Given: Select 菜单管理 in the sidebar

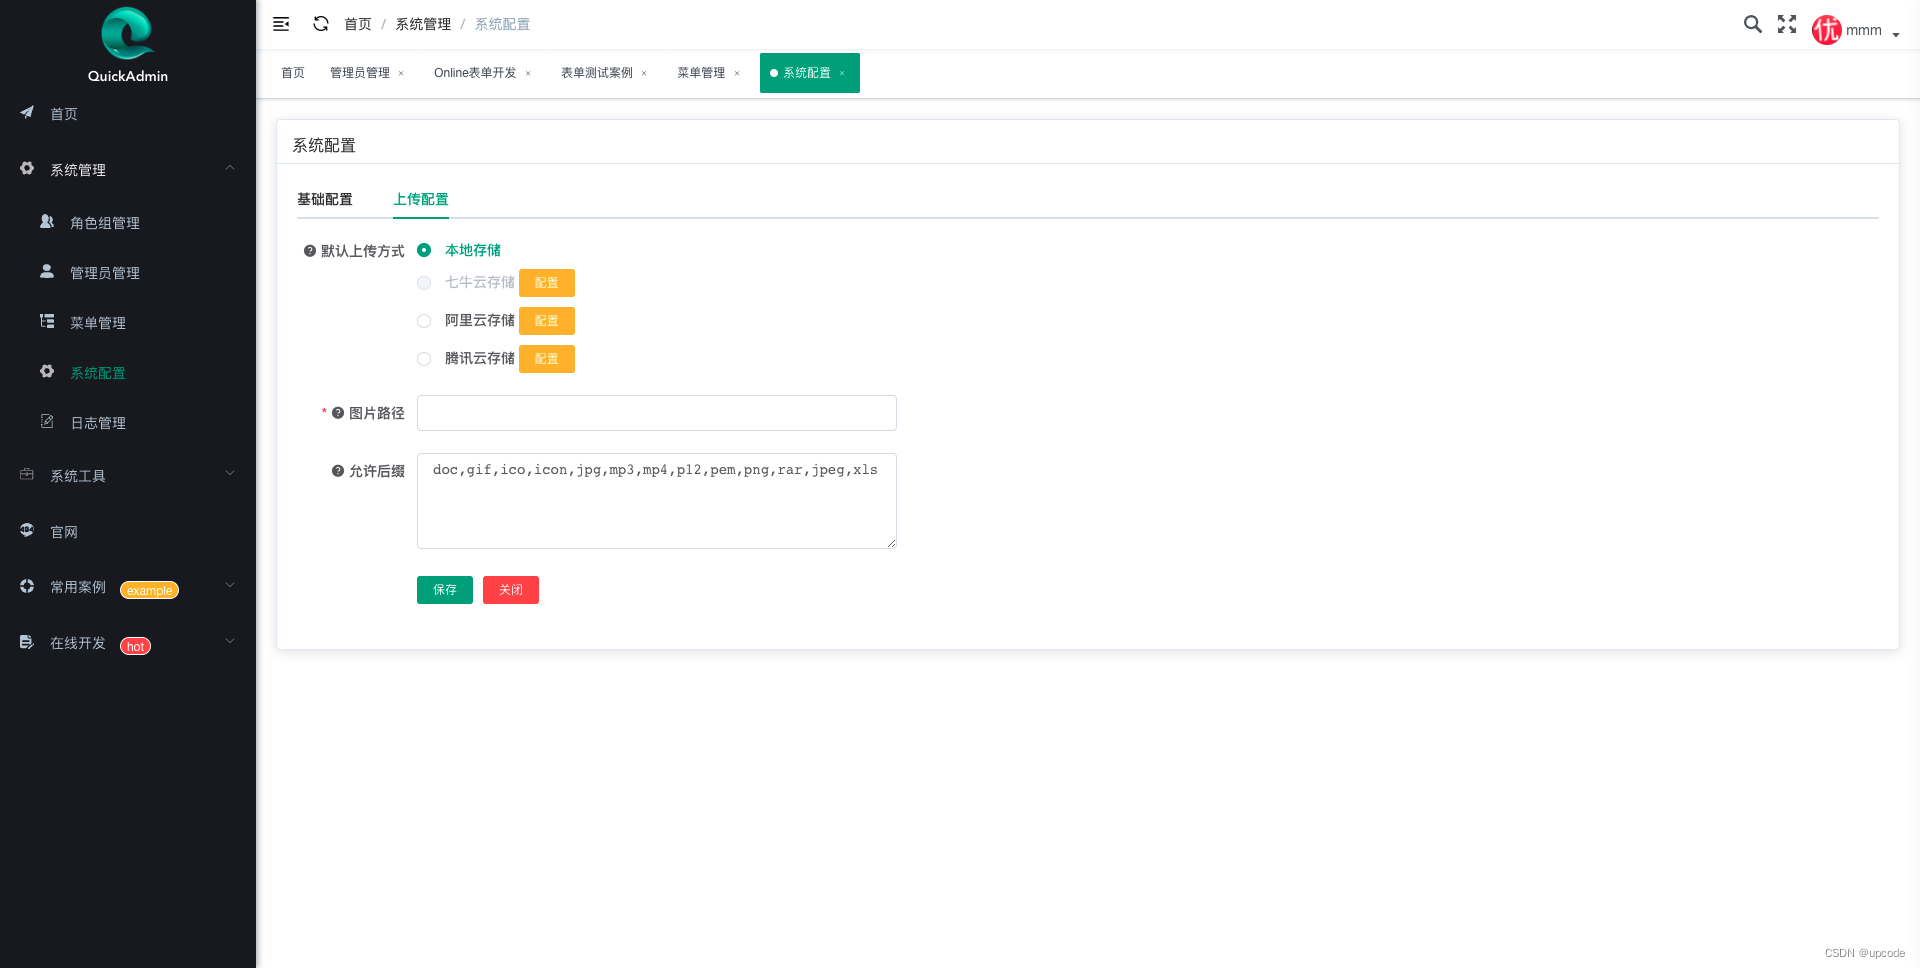Looking at the screenshot, I should pyautogui.click(x=97, y=322).
